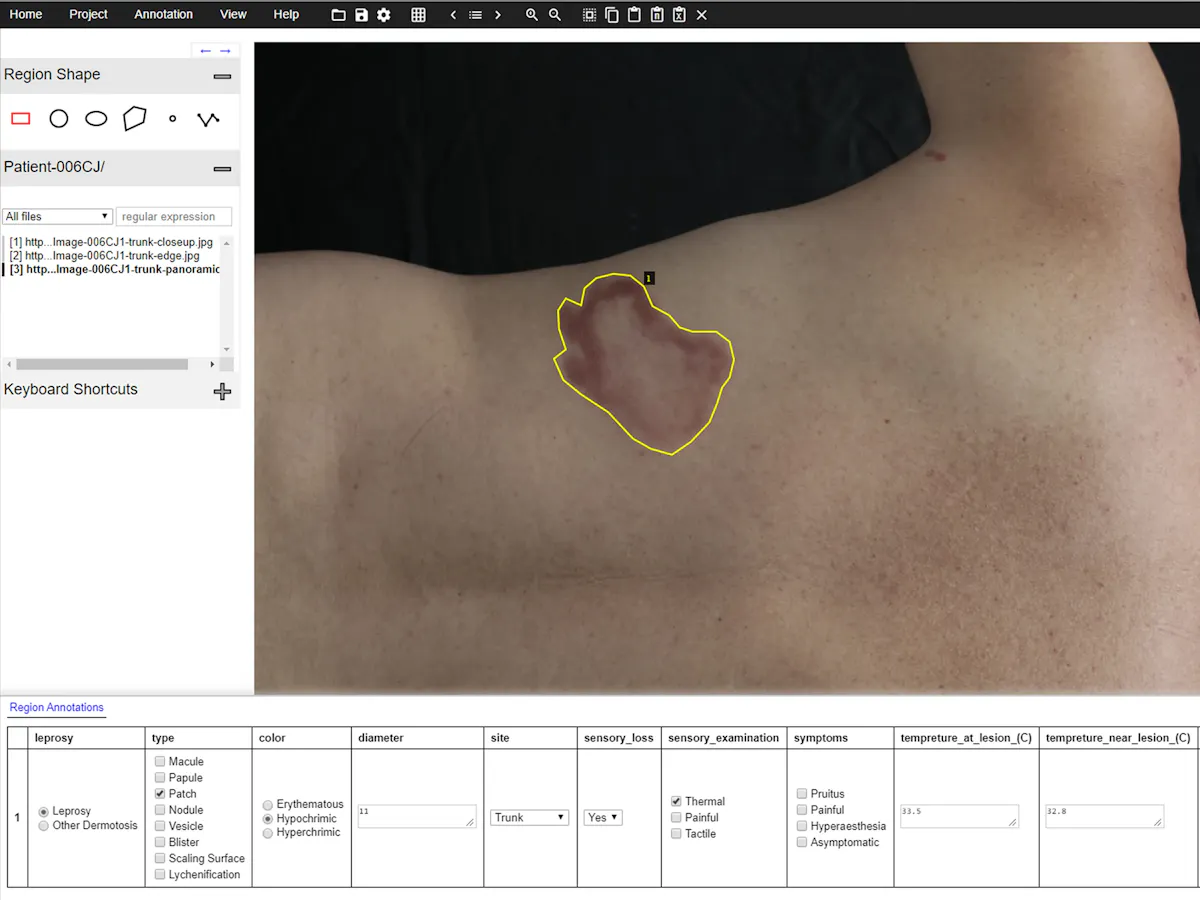Switch to image grid view icon
The width and height of the screenshot is (1200, 900).
(x=418, y=15)
